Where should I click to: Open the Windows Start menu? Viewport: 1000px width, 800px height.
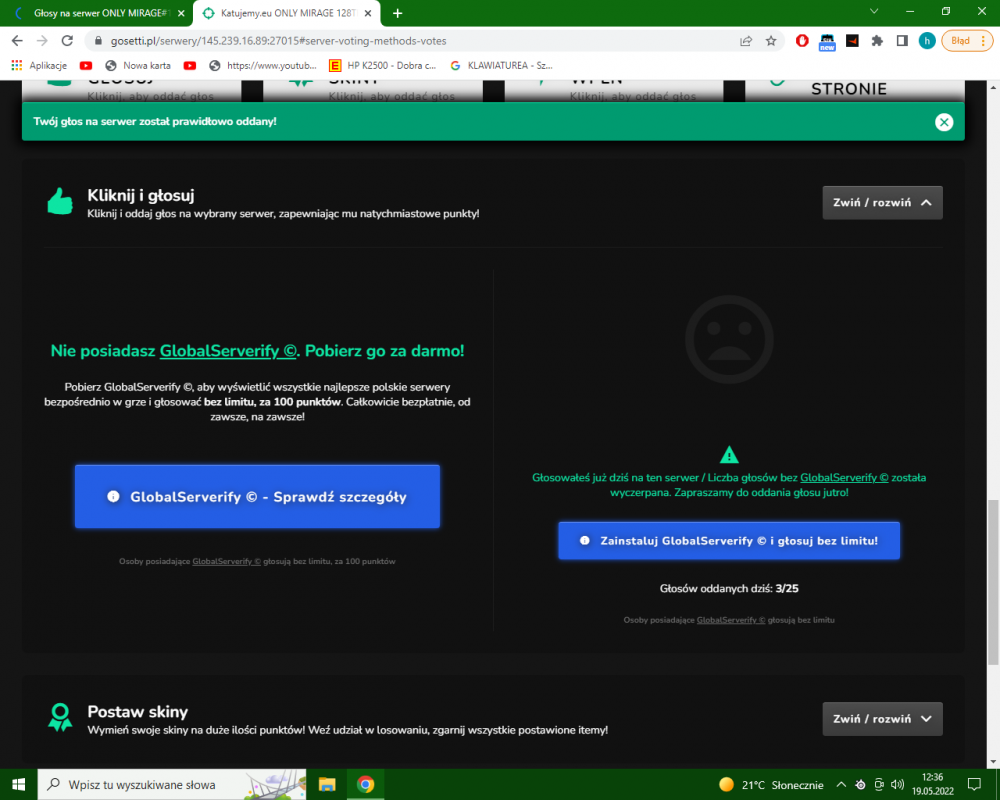(18, 785)
